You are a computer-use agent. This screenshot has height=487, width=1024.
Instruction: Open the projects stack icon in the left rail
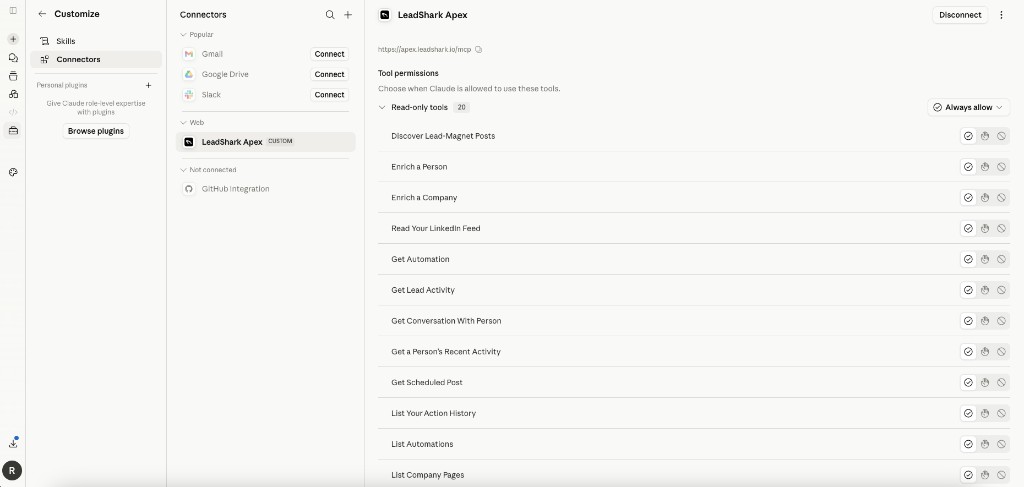coord(13,76)
